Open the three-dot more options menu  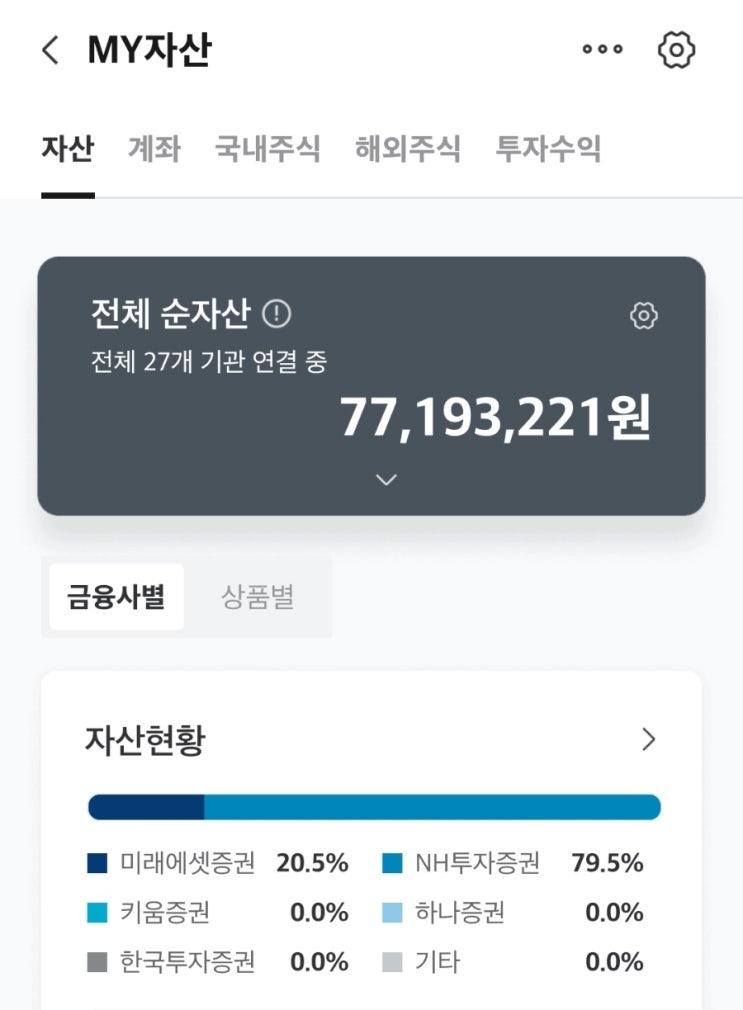(602, 49)
